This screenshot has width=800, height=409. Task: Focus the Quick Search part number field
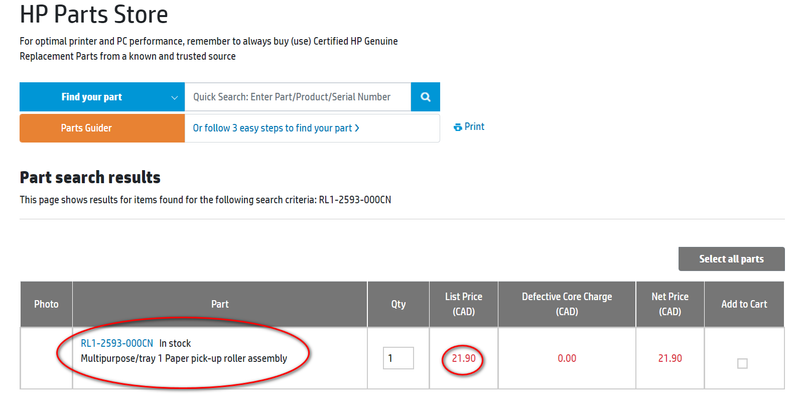pyautogui.click(x=297, y=97)
